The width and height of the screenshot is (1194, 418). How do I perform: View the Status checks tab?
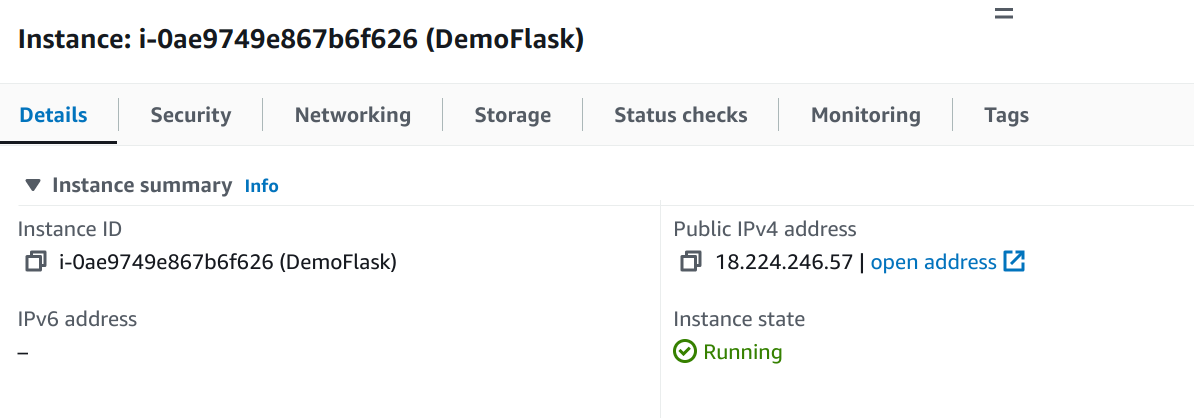click(681, 115)
